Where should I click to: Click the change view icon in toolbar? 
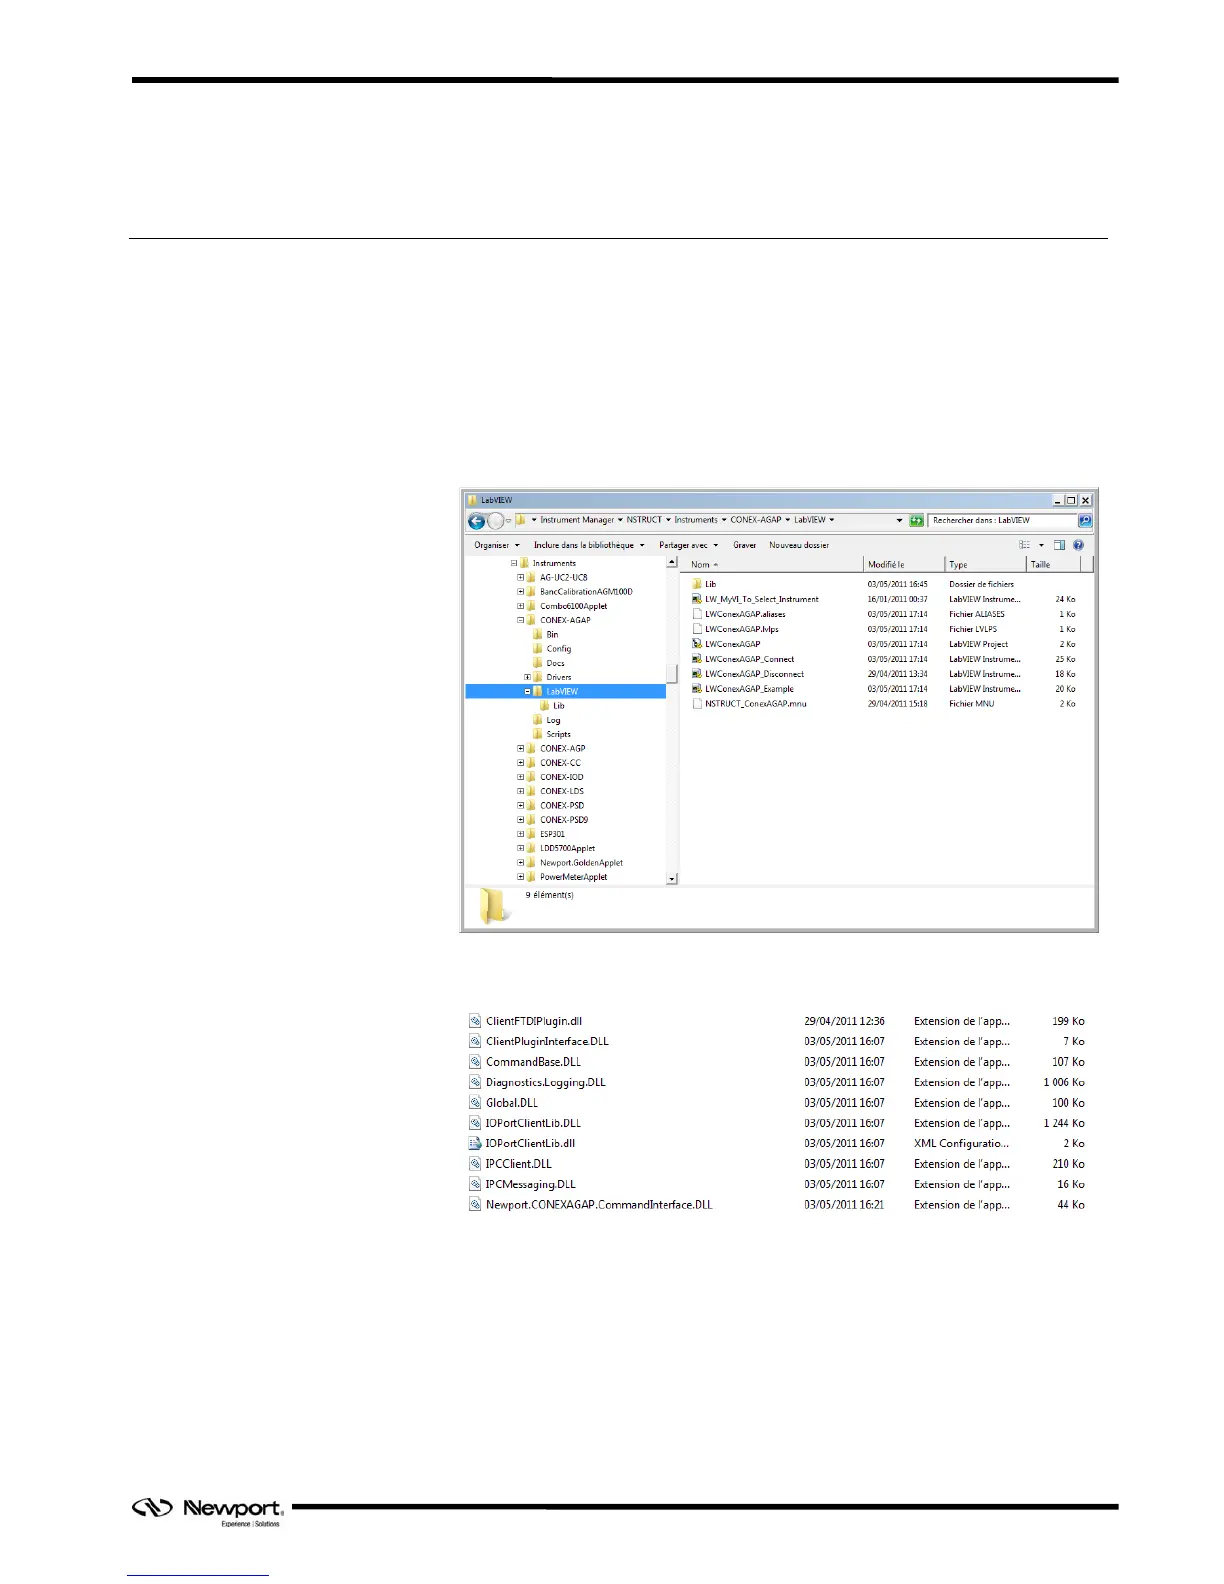[x=1024, y=545]
